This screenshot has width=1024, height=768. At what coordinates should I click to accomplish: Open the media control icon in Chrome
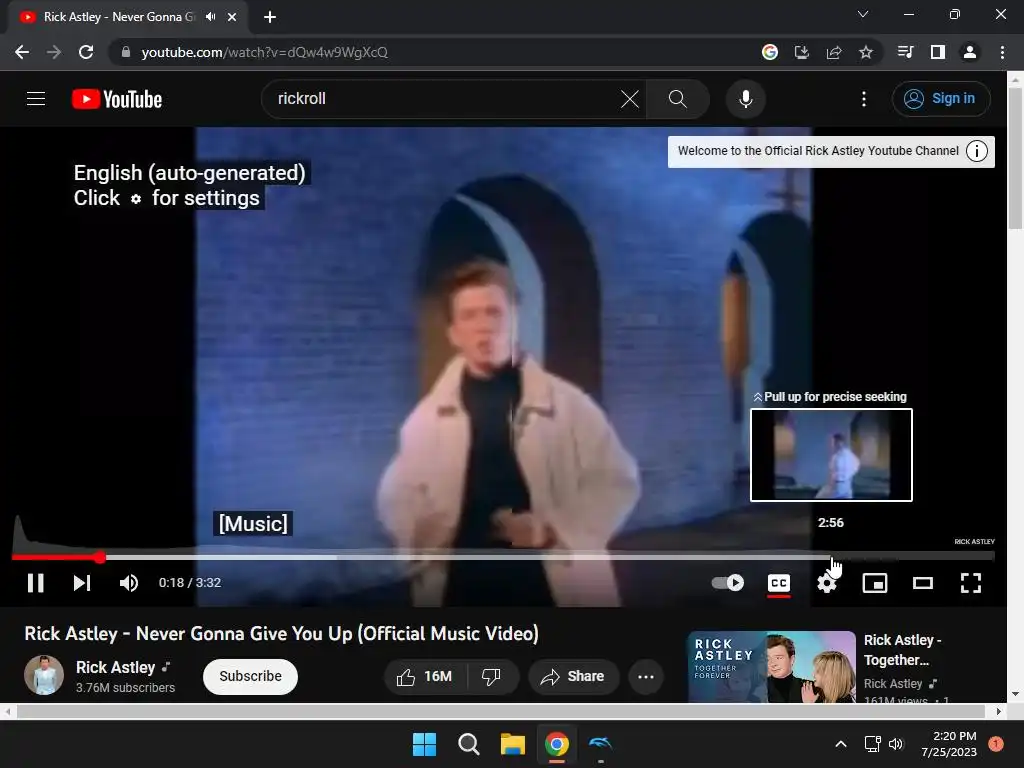point(905,52)
